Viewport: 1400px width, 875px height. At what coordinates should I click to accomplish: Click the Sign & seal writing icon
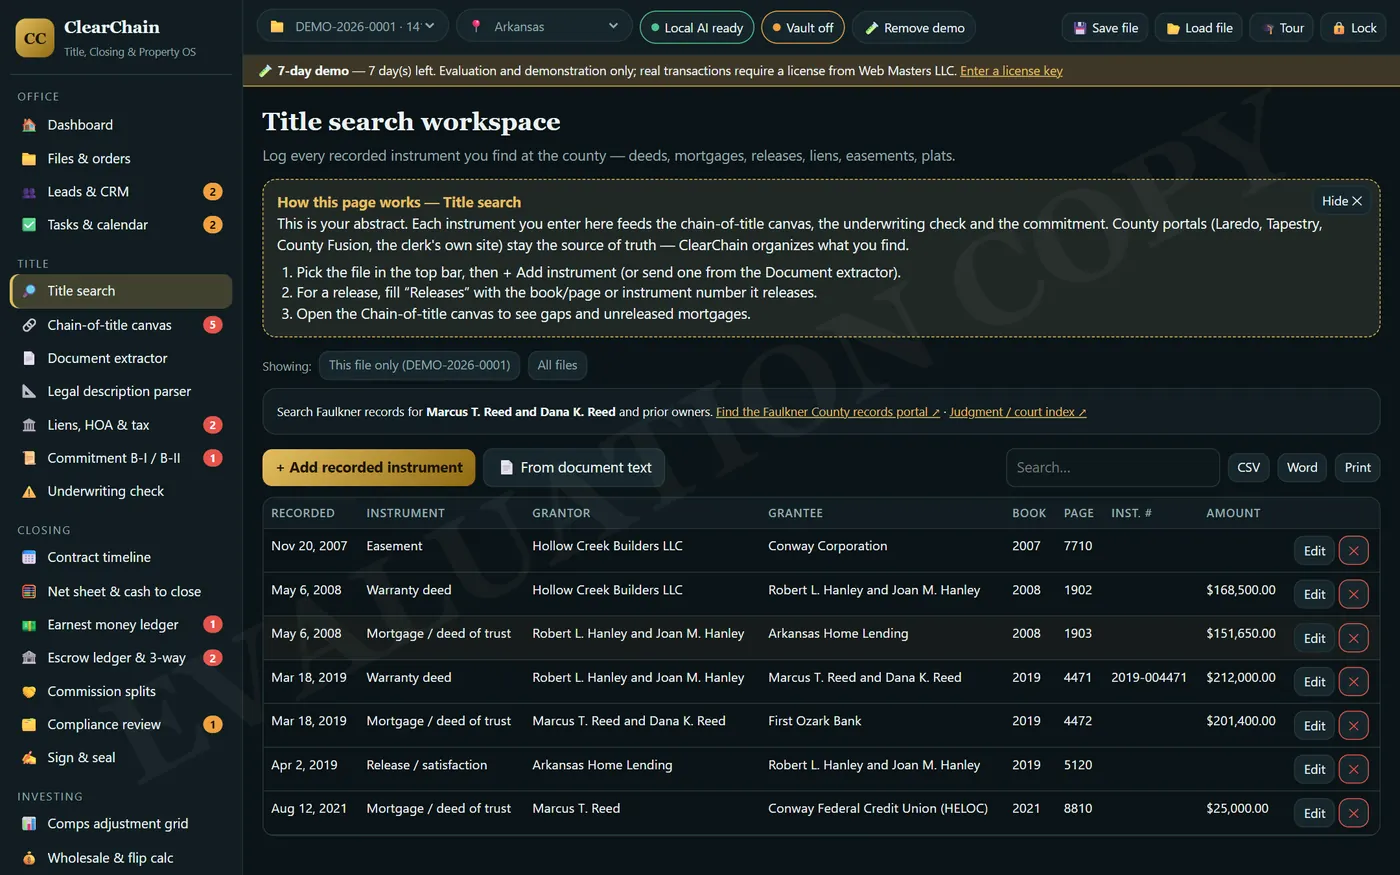(29, 758)
